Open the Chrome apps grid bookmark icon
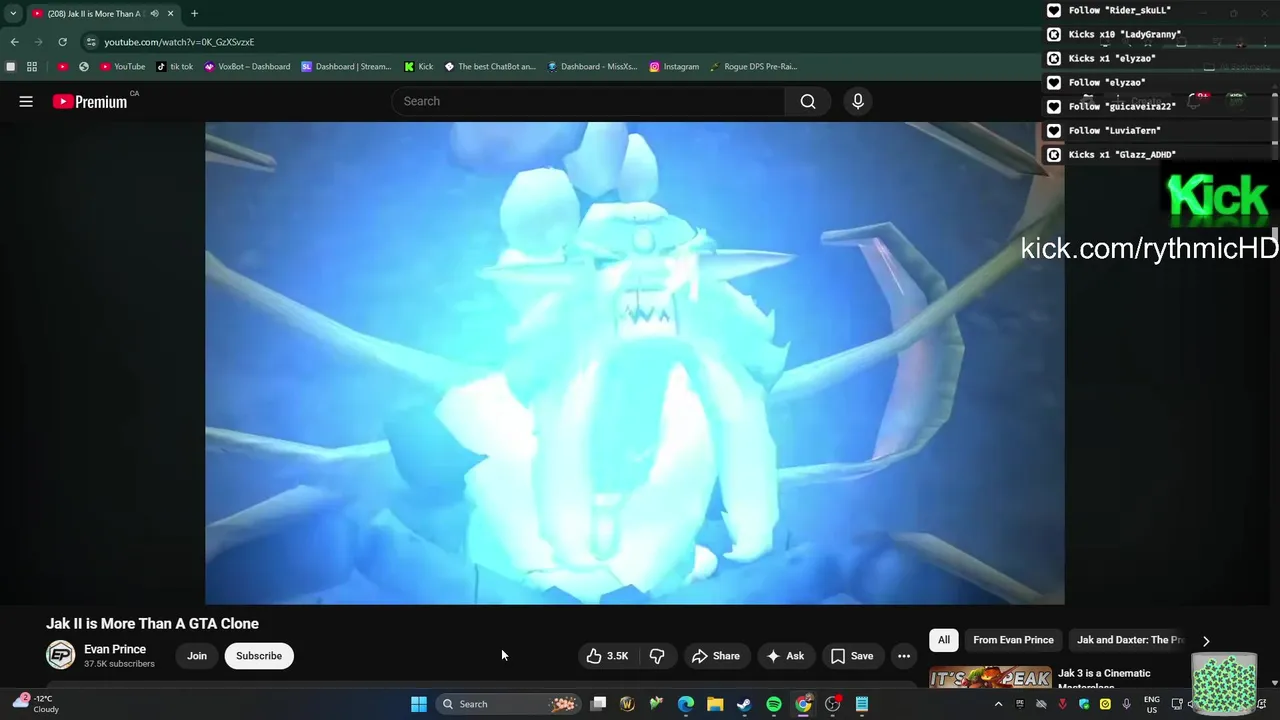 32,67
